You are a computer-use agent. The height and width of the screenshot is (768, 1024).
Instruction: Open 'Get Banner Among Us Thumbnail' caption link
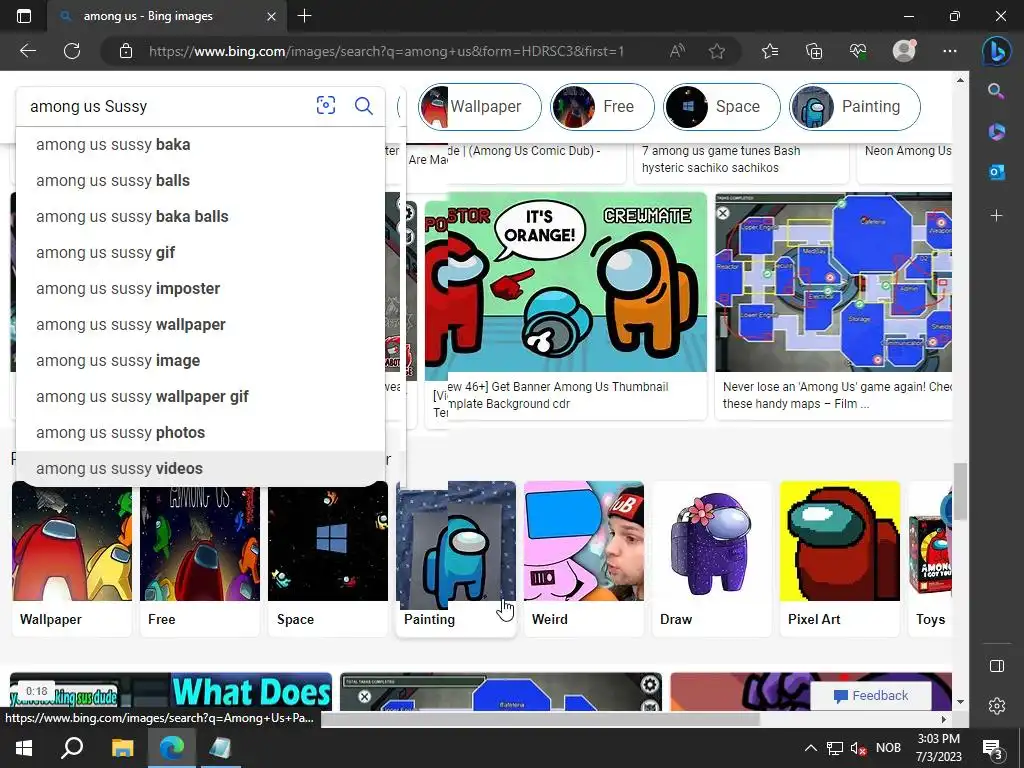[x=557, y=395]
